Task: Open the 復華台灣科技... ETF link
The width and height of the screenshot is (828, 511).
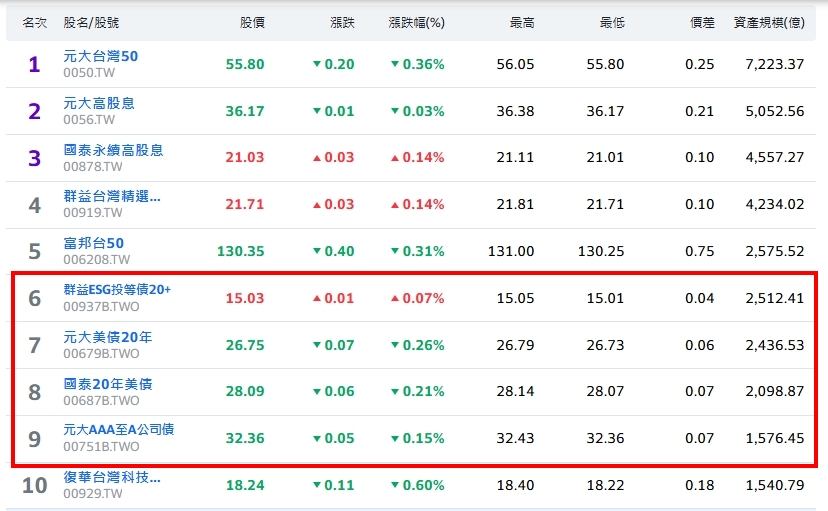Action: (x=111, y=477)
